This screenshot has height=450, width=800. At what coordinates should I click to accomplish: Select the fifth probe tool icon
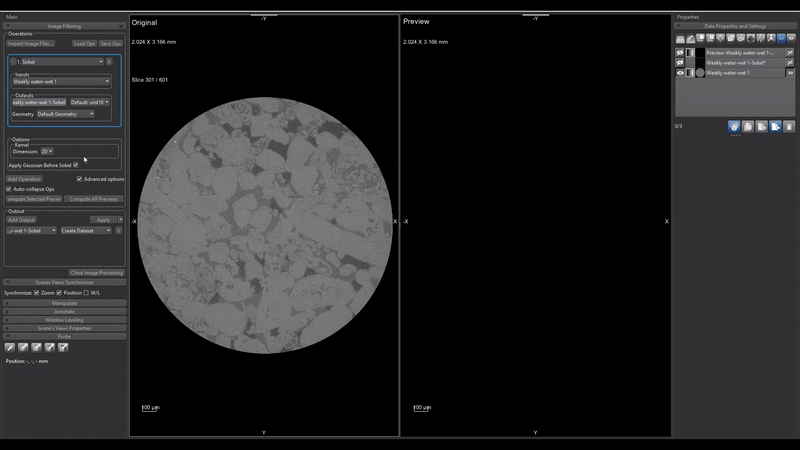pos(63,347)
